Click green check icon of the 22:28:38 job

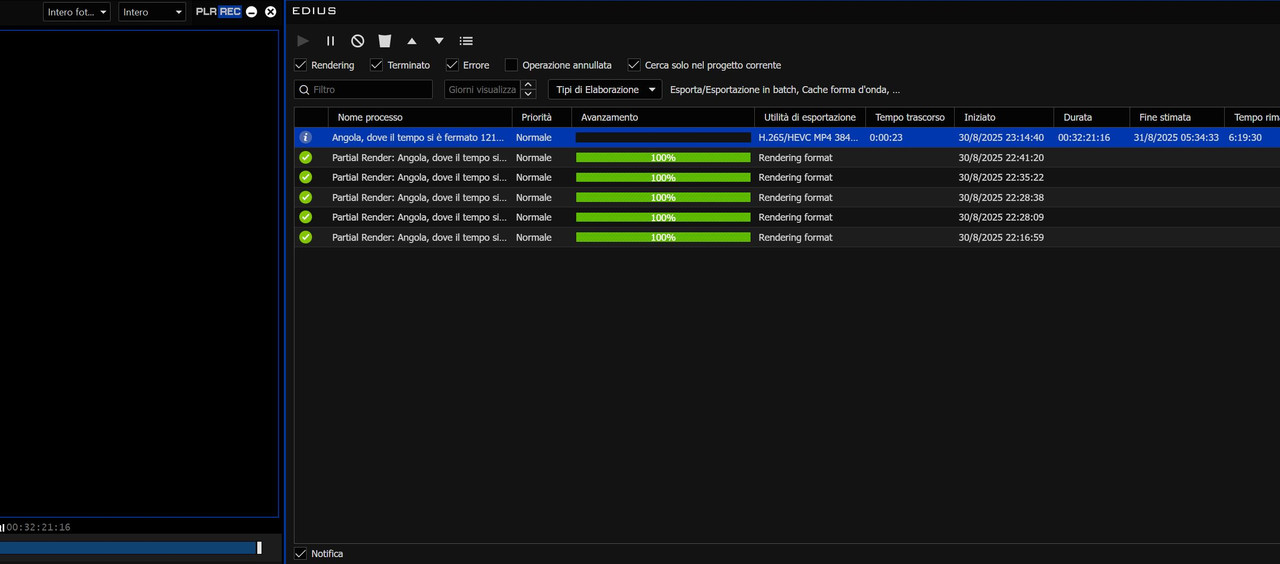click(305, 197)
